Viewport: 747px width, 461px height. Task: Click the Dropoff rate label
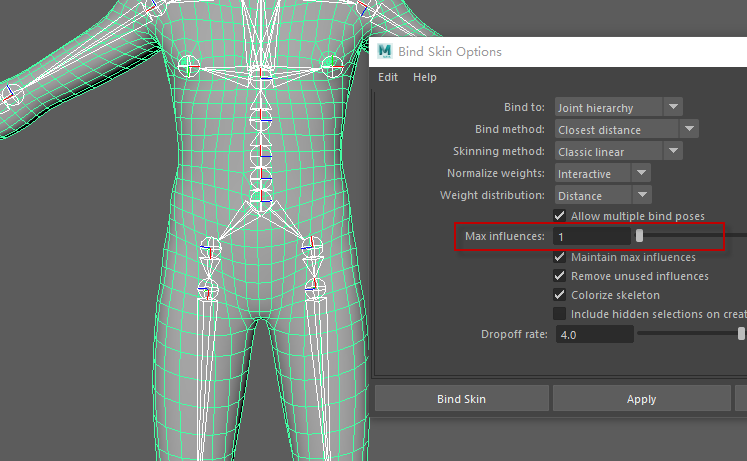(515, 334)
